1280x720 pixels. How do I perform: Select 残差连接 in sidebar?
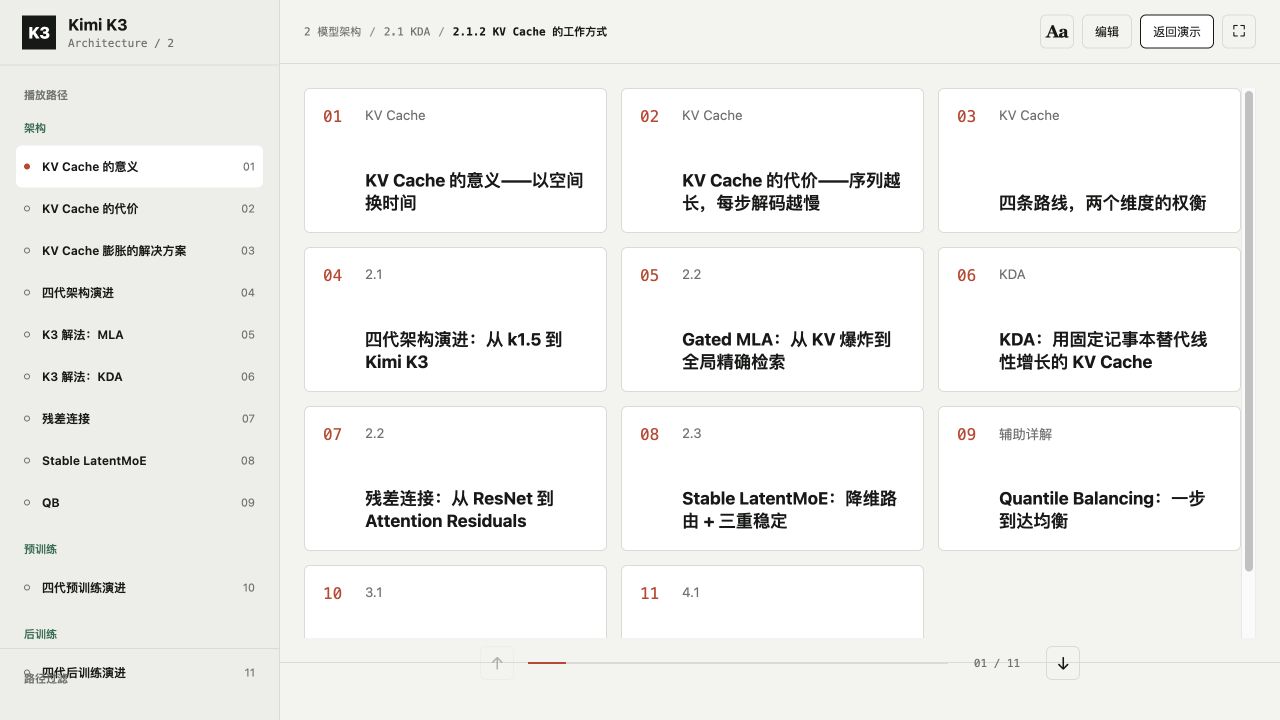(139, 419)
